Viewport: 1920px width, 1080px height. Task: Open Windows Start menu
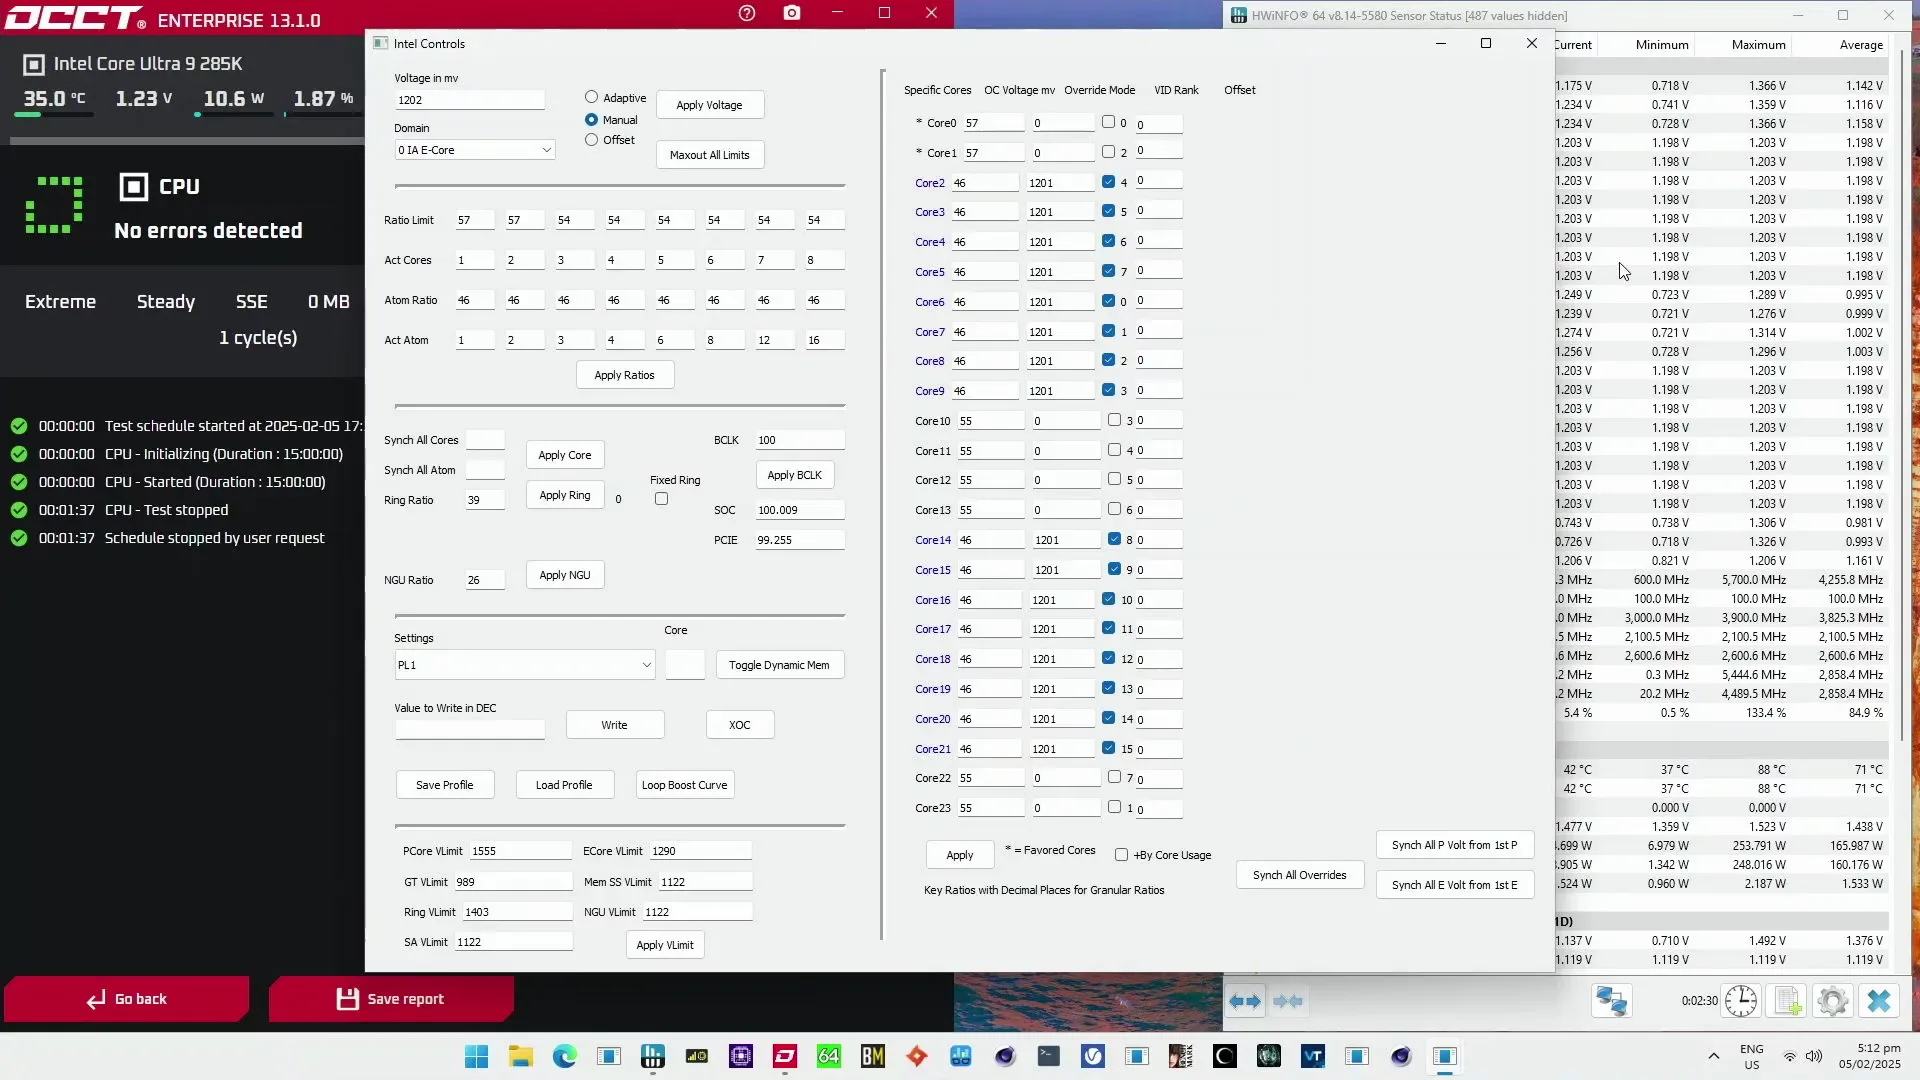[477, 1056]
